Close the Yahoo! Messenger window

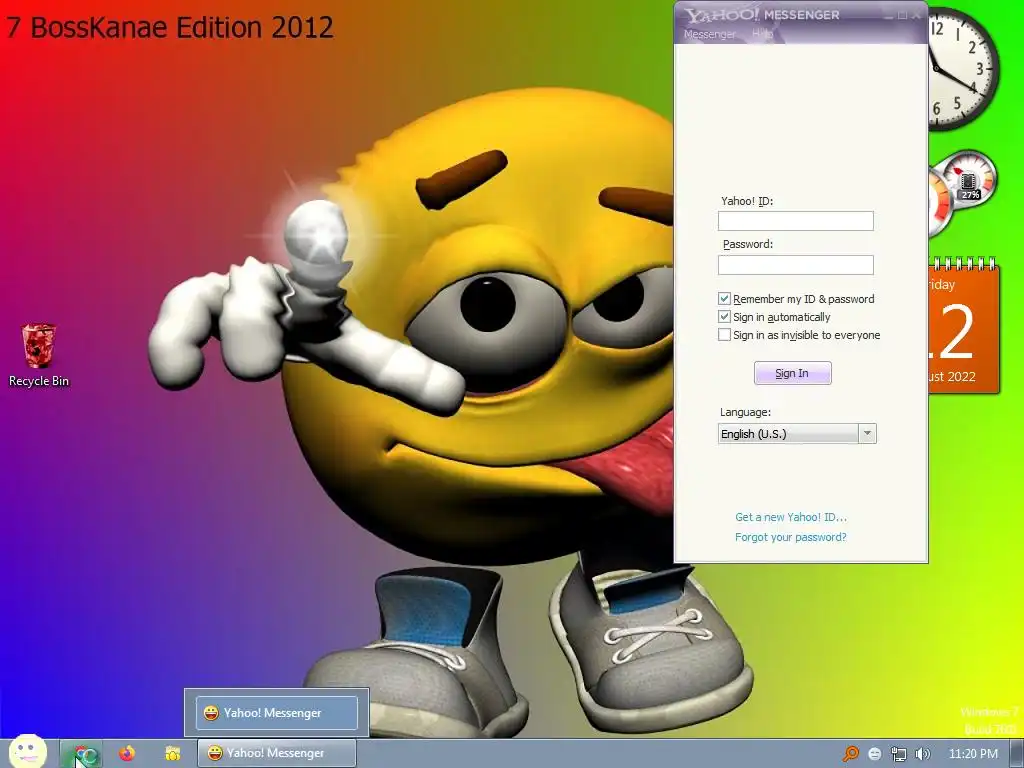point(916,15)
